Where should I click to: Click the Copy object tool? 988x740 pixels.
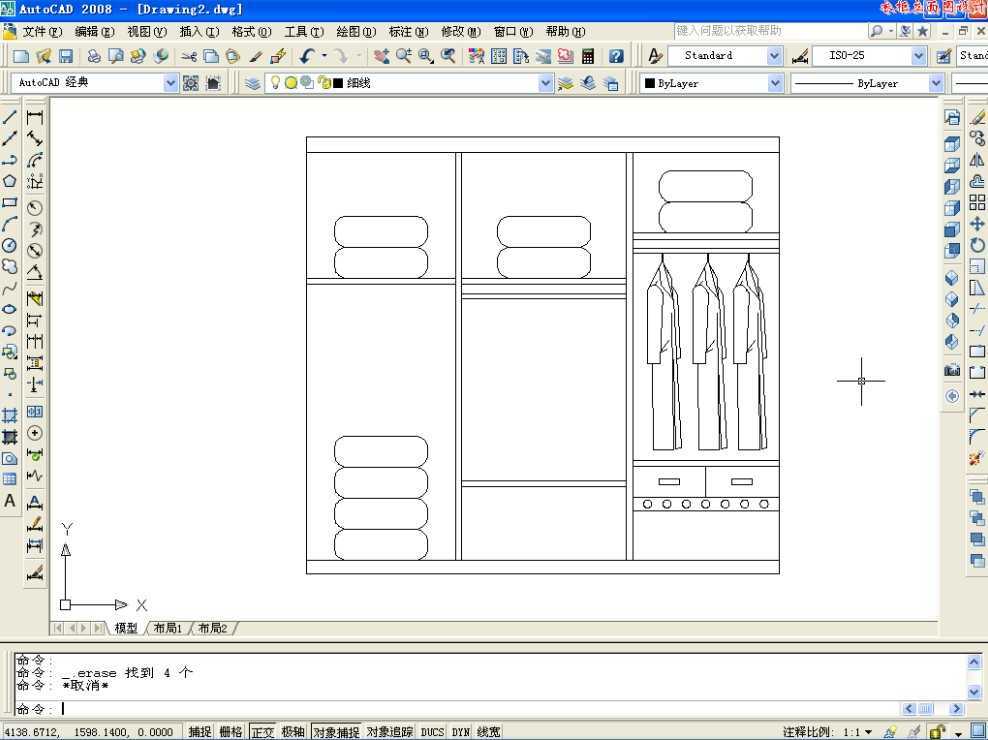(x=977, y=138)
